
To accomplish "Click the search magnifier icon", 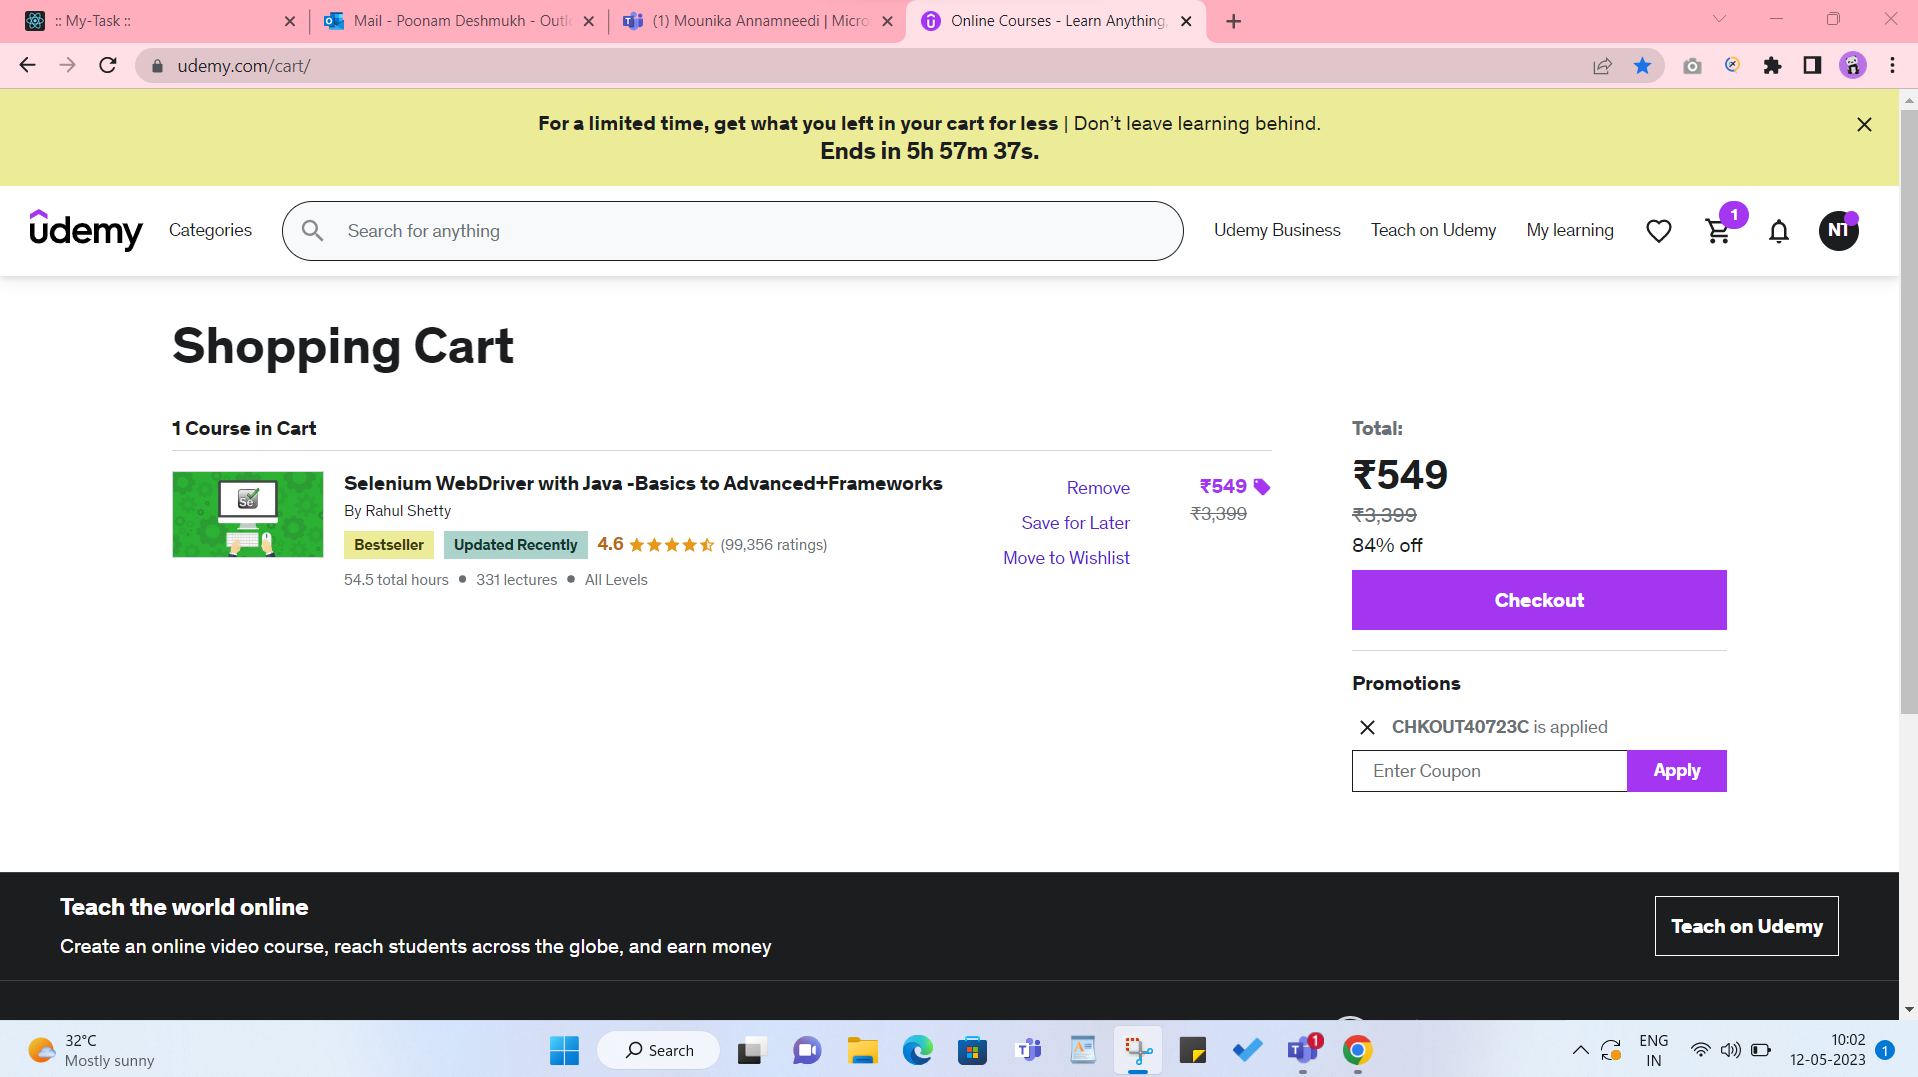I will (313, 231).
